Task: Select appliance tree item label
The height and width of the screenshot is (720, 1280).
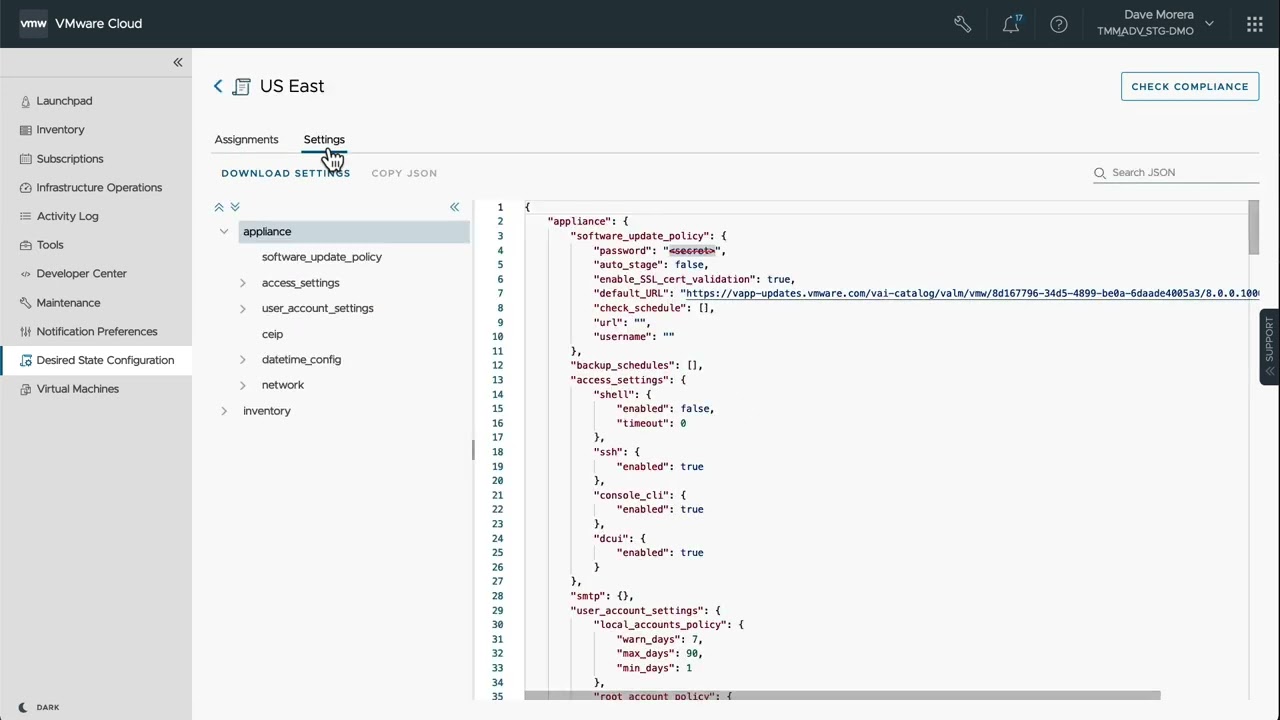Action: [267, 232]
